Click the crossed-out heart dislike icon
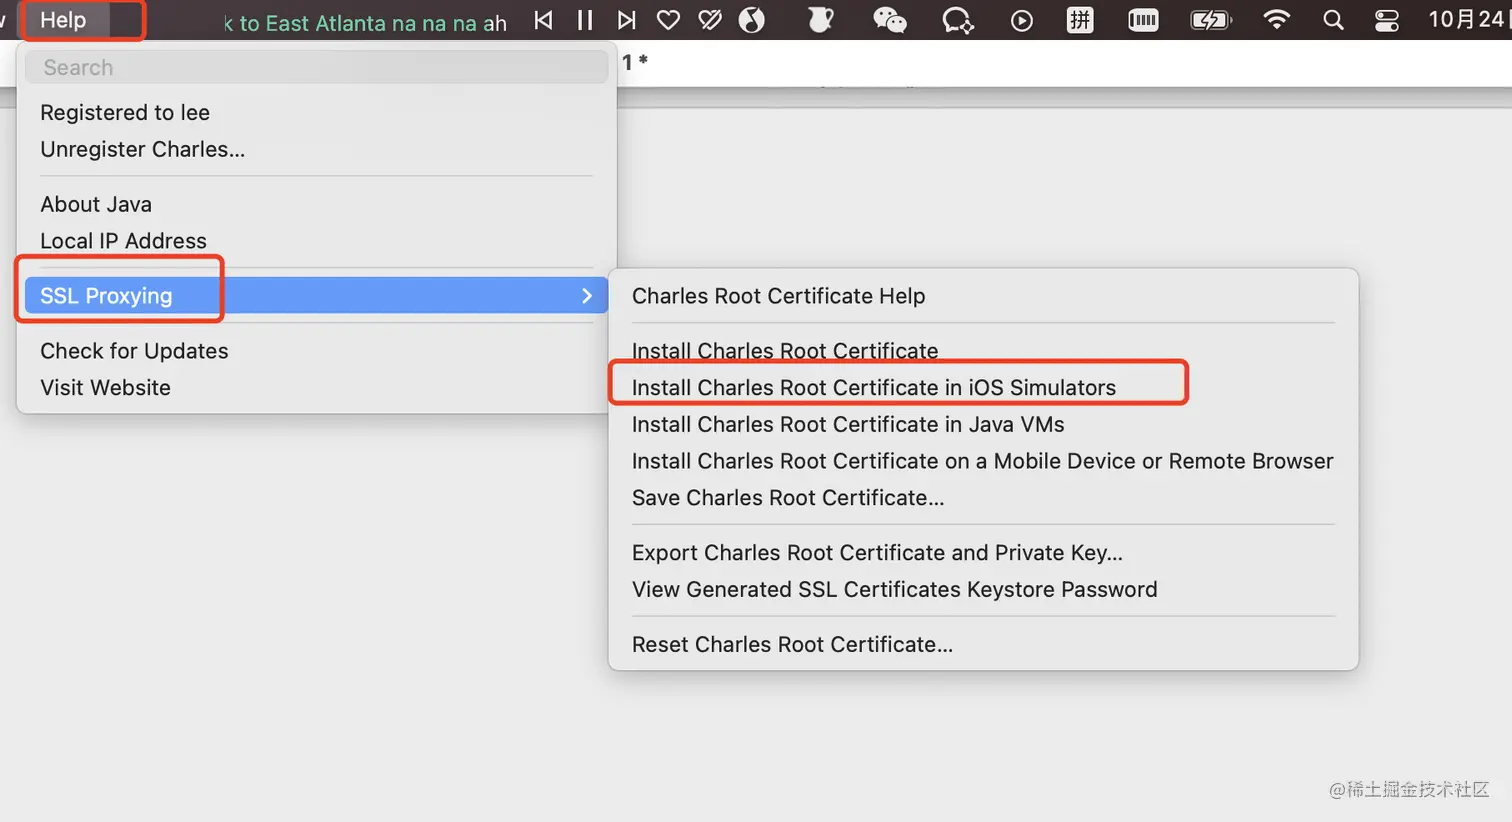Image resolution: width=1512 pixels, height=822 pixels. point(710,20)
